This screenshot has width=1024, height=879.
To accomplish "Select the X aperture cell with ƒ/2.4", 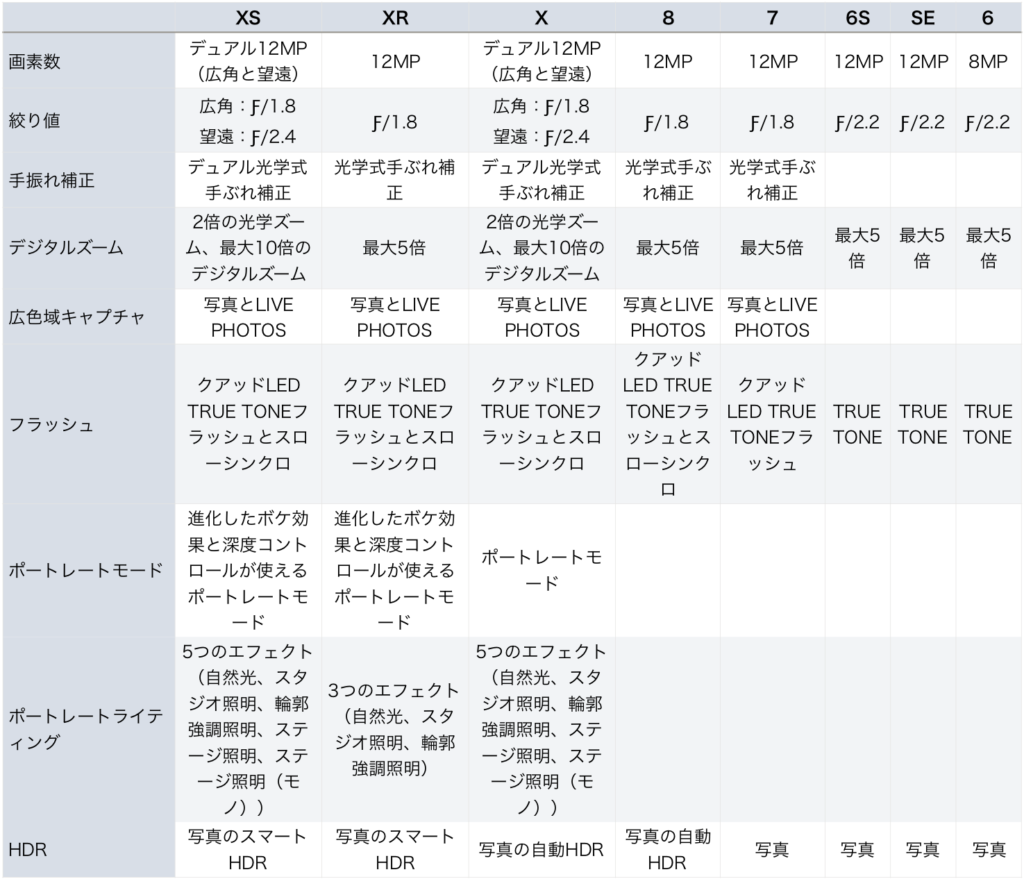I will (x=541, y=121).
